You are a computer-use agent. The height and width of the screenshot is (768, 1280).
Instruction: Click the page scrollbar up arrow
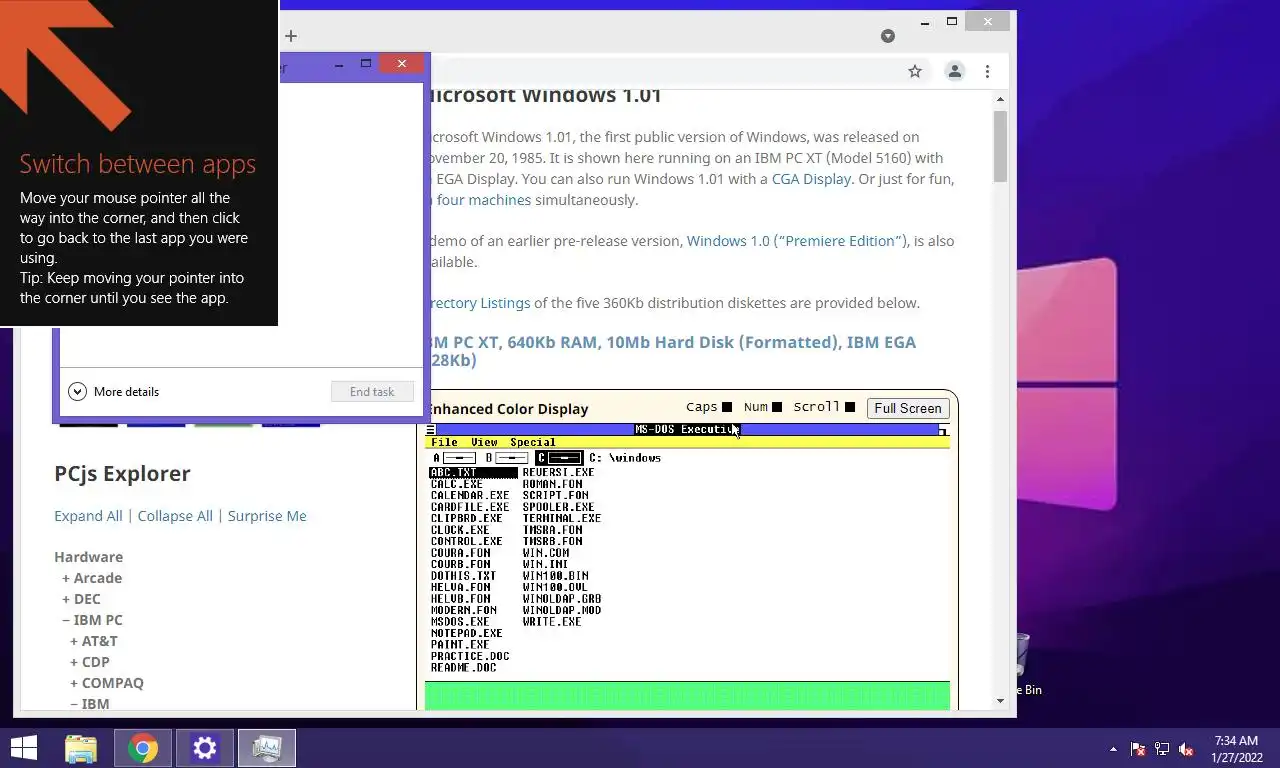[1001, 99]
